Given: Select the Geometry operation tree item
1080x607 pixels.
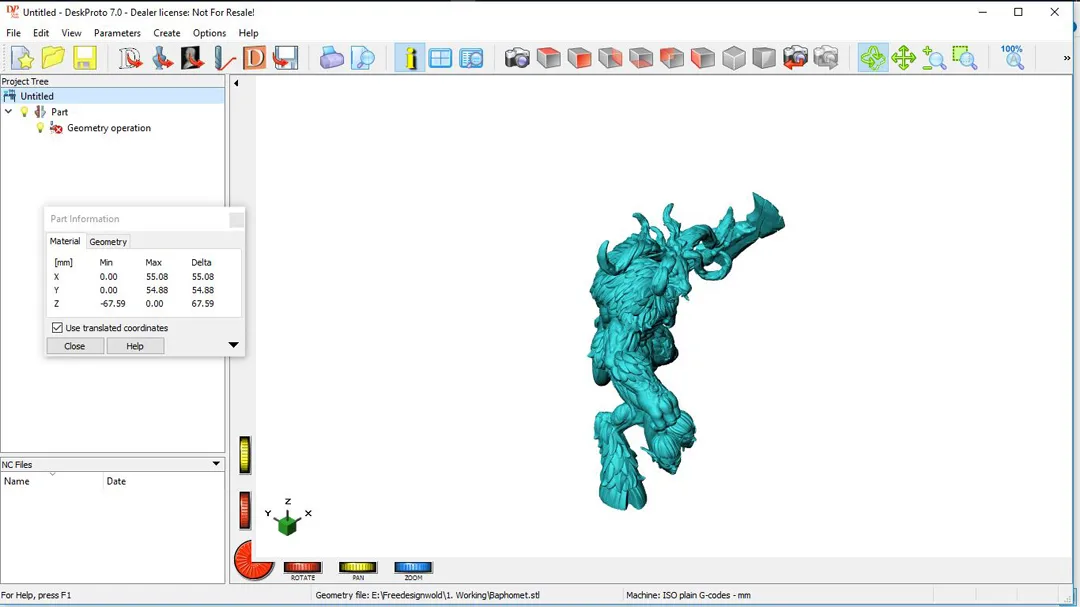Looking at the screenshot, I should coord(109,128).
